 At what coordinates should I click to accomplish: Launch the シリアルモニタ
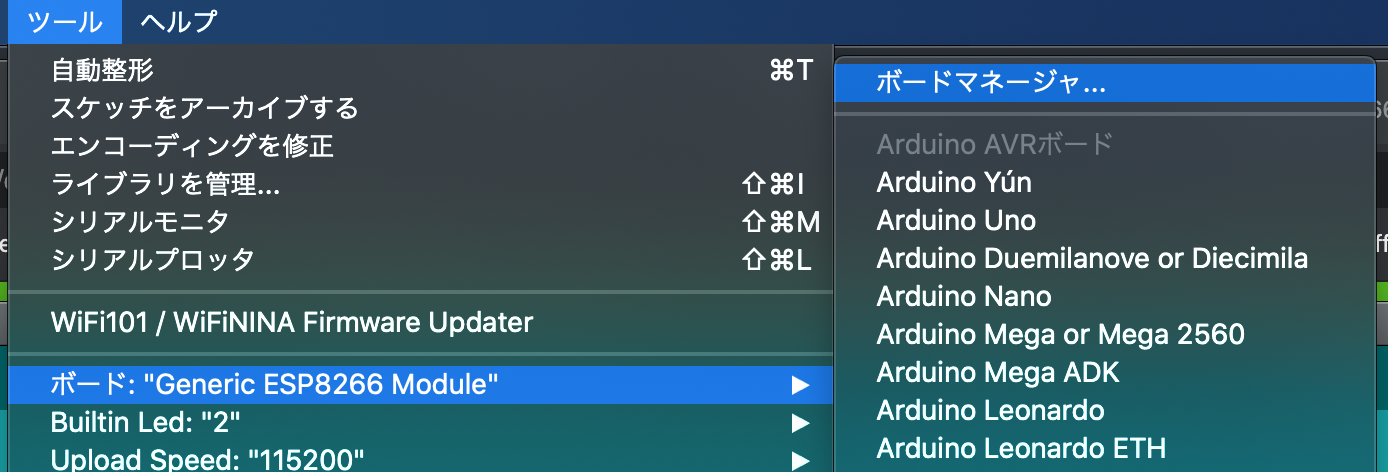[x=140, y=222]
